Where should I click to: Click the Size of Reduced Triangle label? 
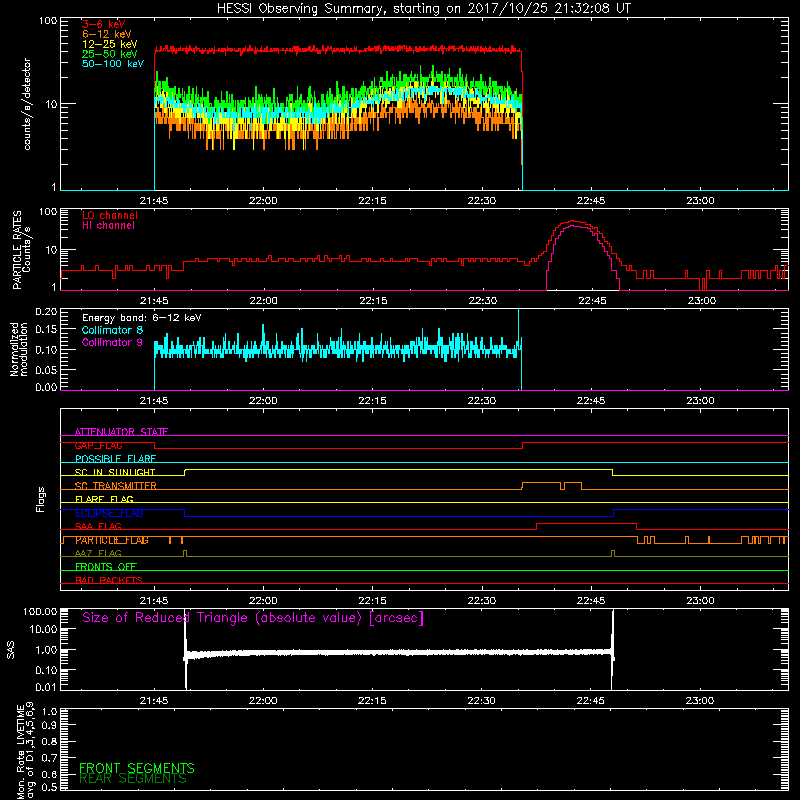pos(253,618)
